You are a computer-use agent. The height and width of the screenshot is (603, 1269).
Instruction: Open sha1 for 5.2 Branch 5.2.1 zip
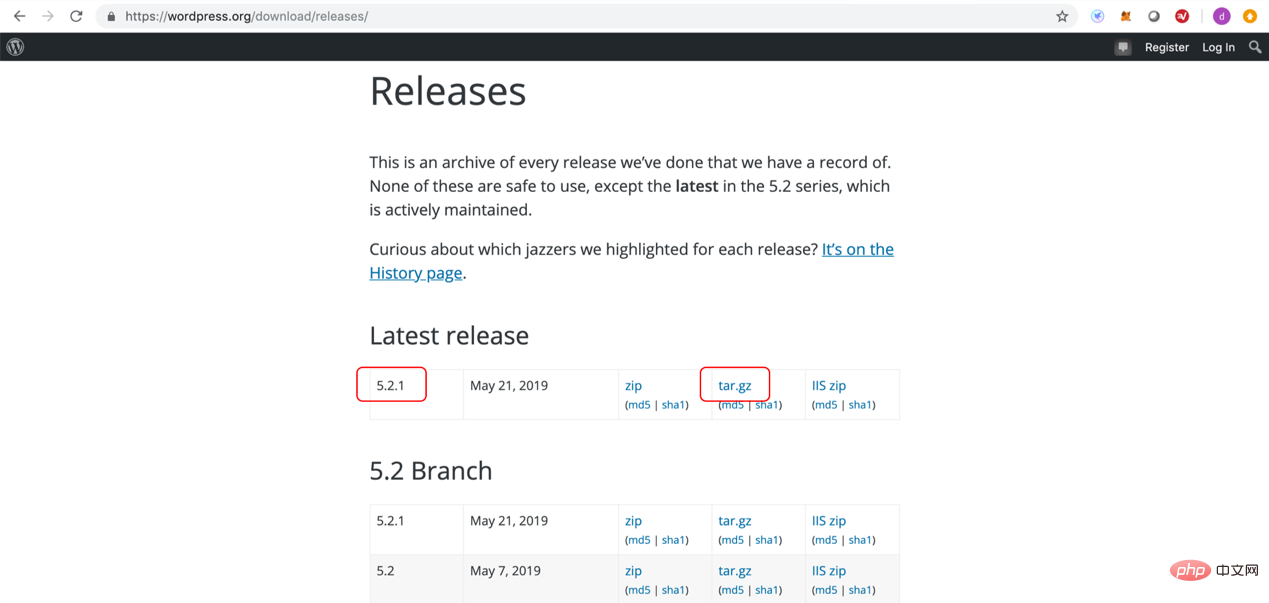[x=673, y=540]
